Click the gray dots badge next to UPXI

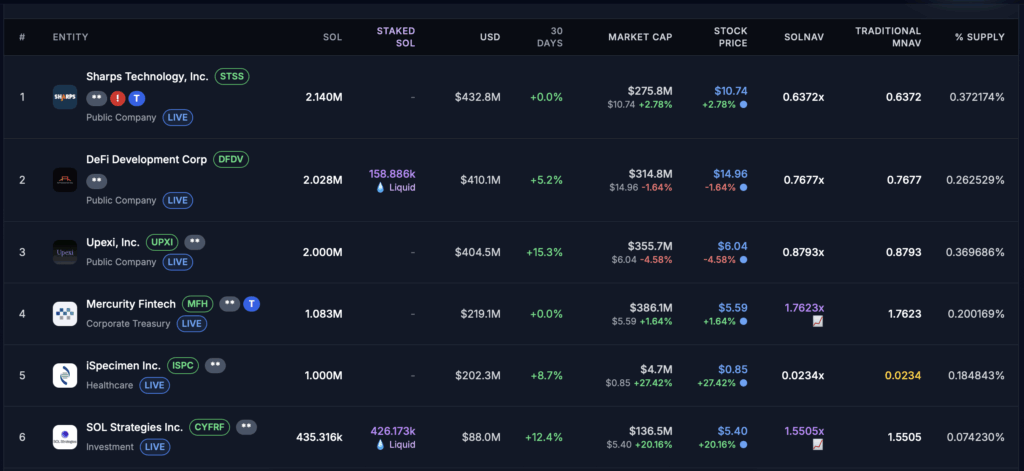coord(195,242)
